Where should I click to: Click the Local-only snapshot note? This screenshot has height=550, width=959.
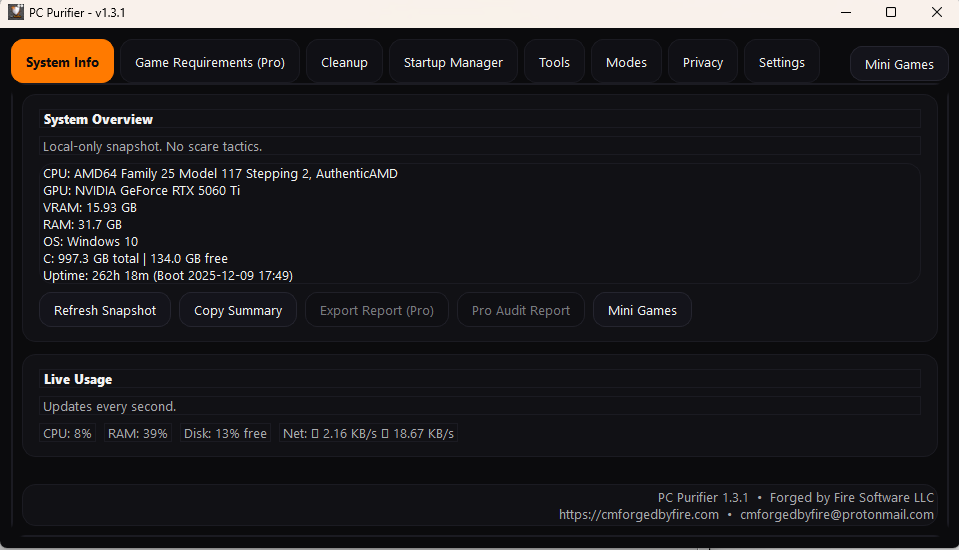click(152, 146)
